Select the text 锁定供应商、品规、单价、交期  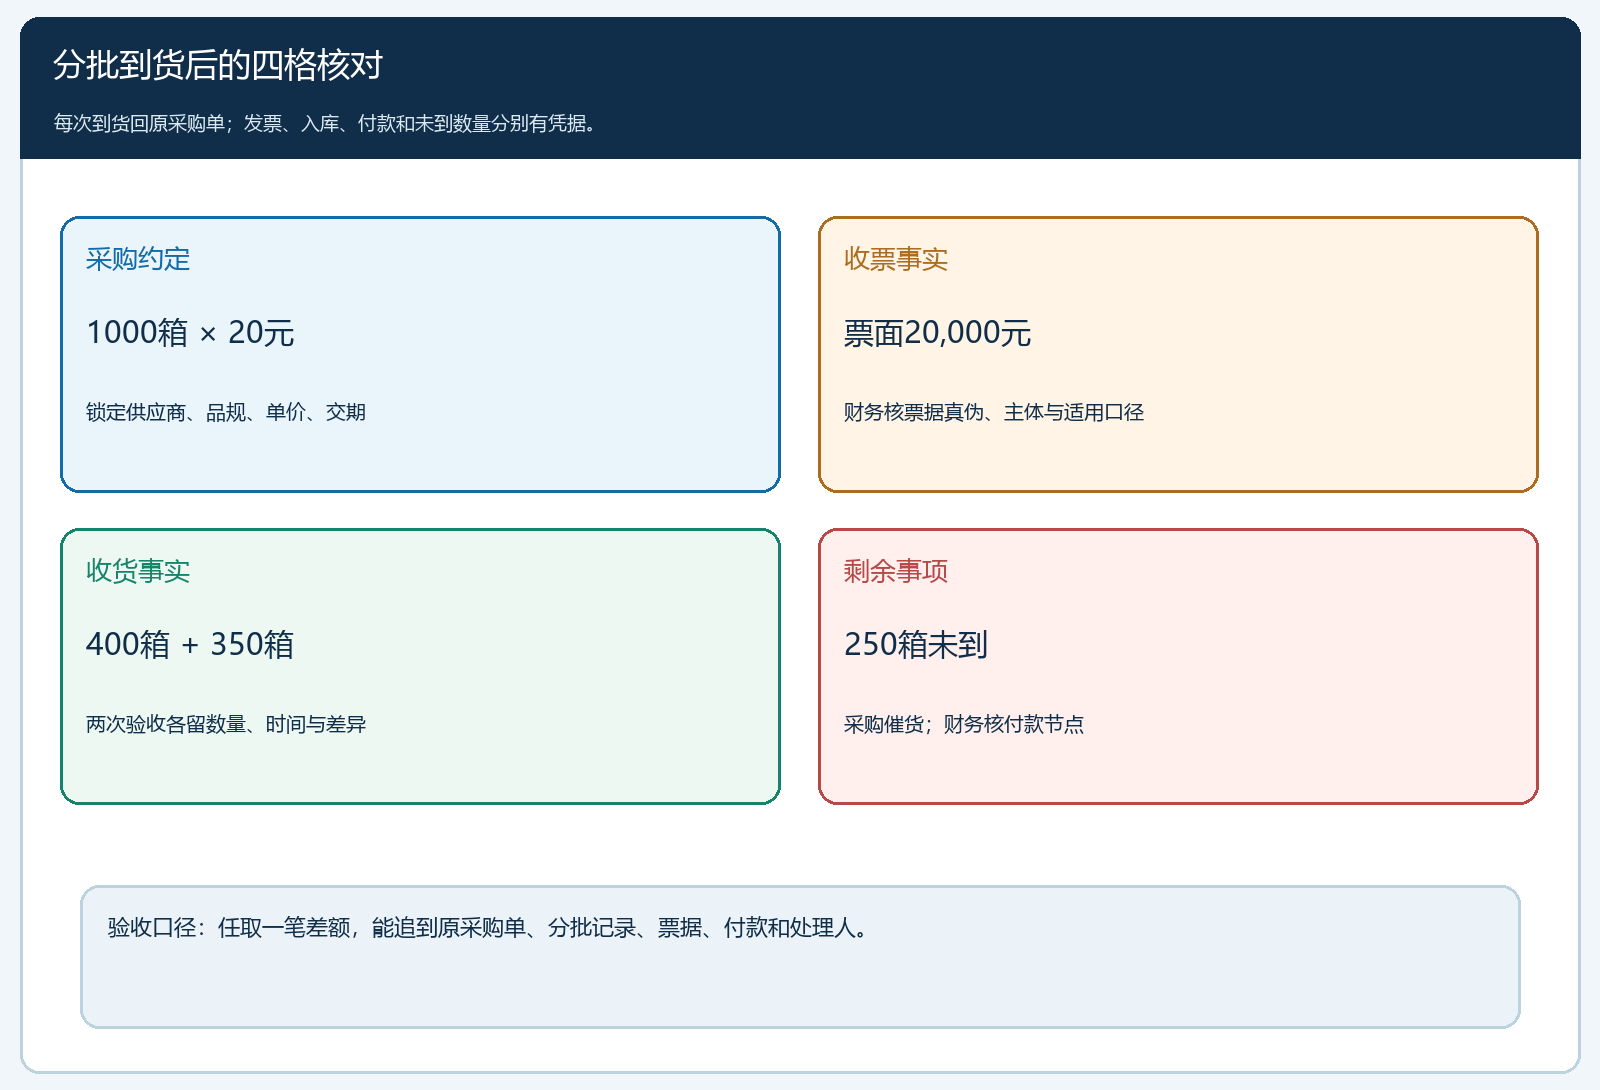pyautogui.click(x=226, y=412)
